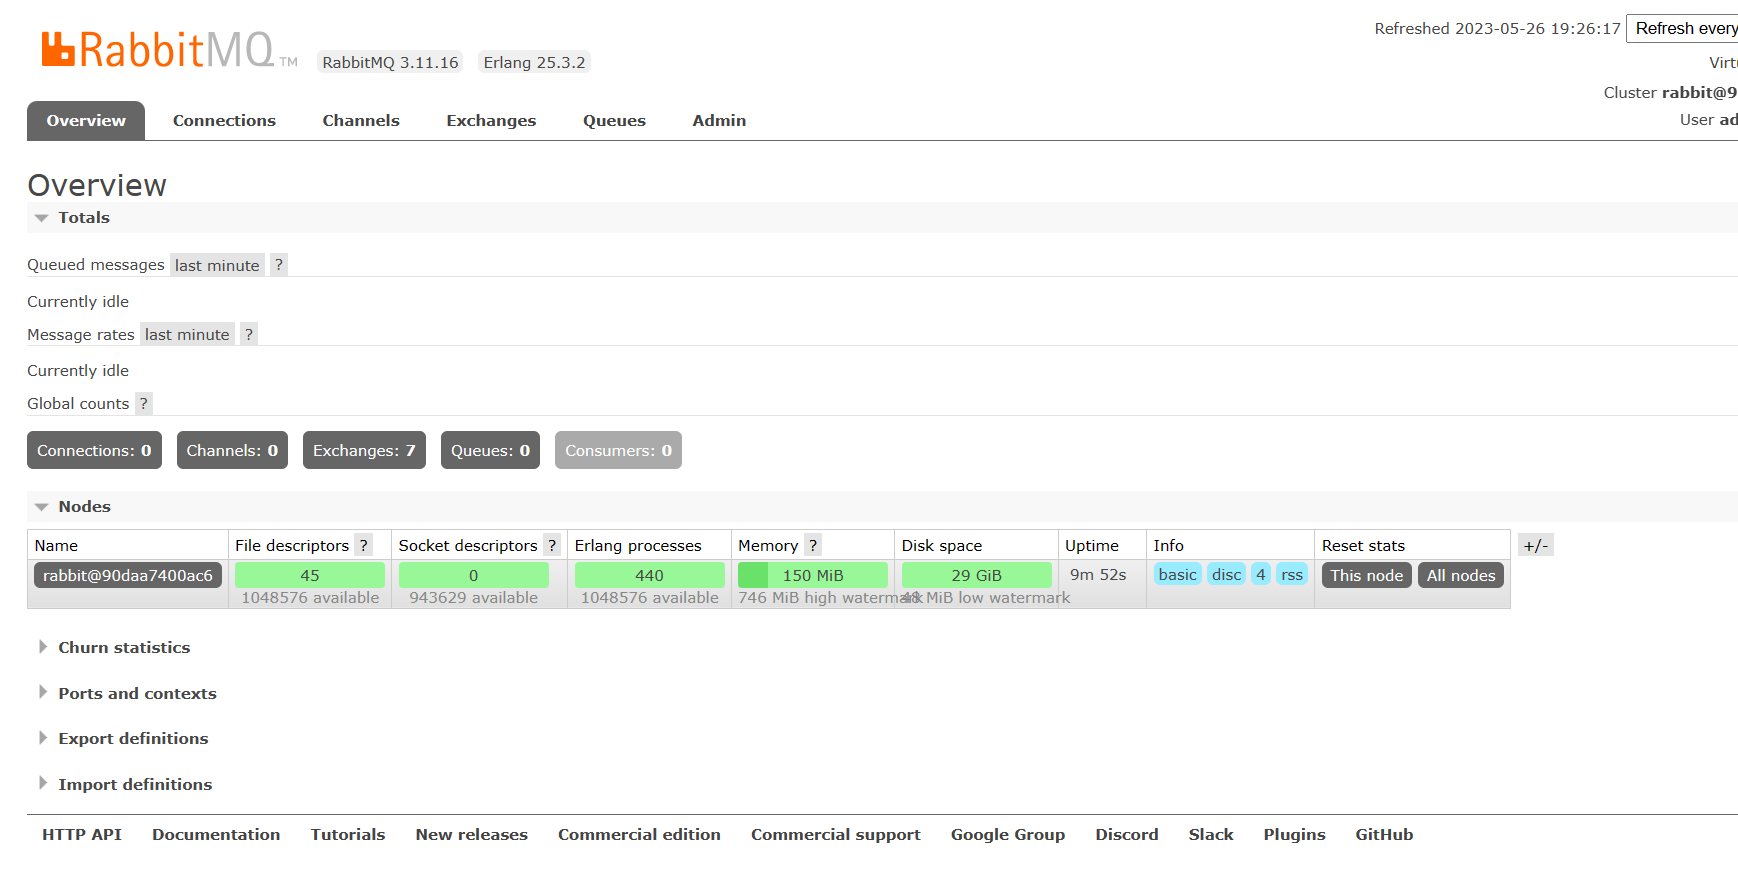Click the basic info tag
1738x881 pixels.
click(x=1177, y=574)
